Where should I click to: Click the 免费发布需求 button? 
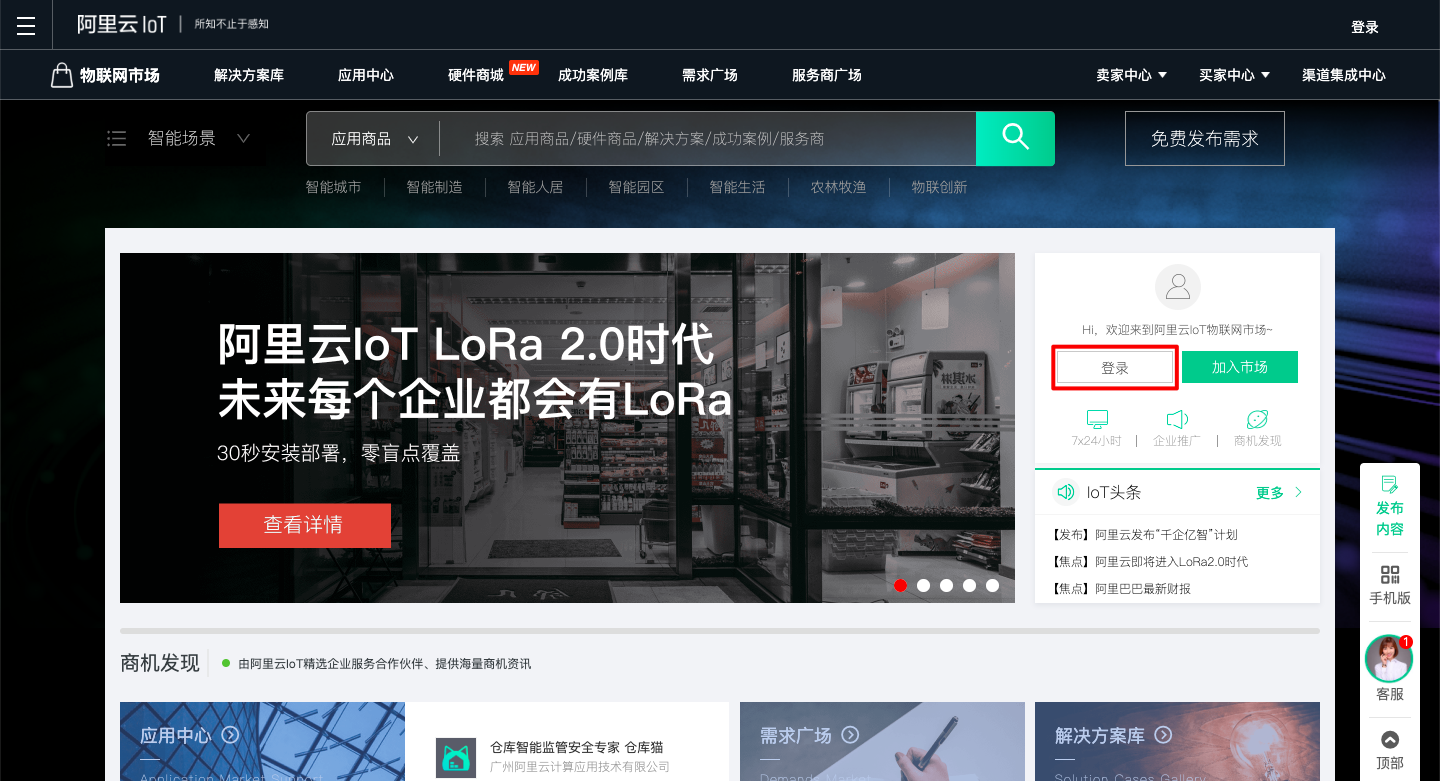point(1205,138)
